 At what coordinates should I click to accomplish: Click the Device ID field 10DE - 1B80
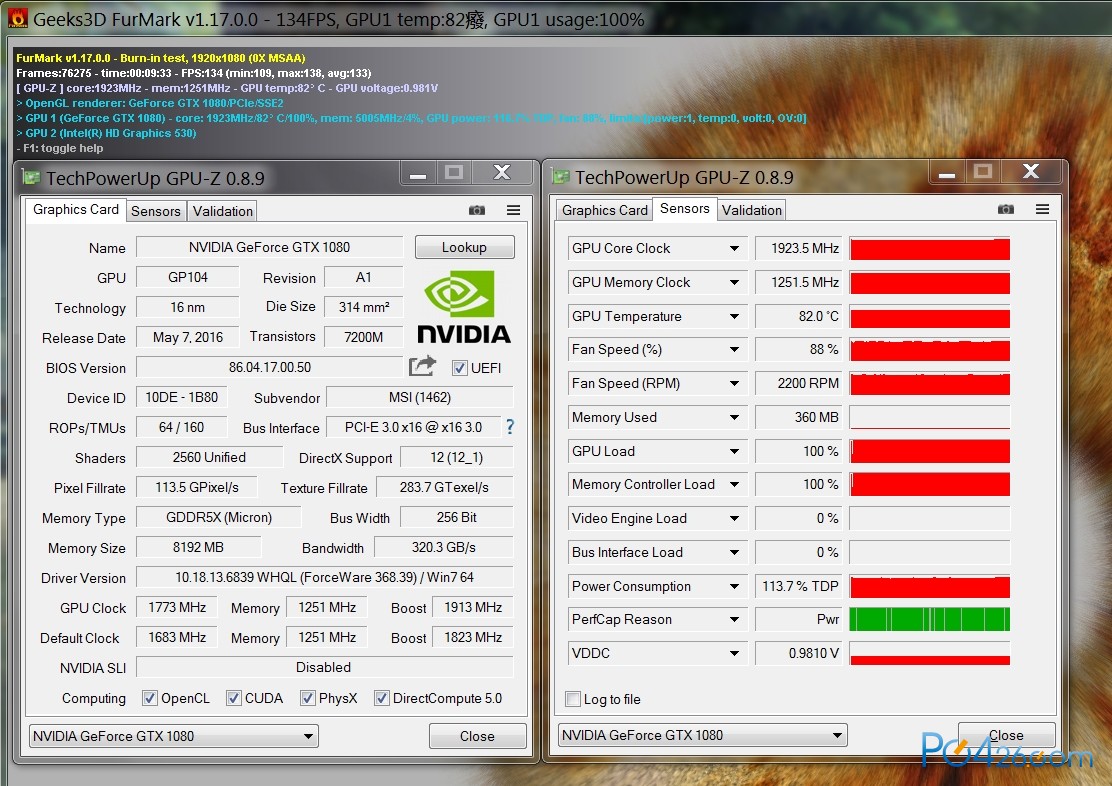(182, 397)
